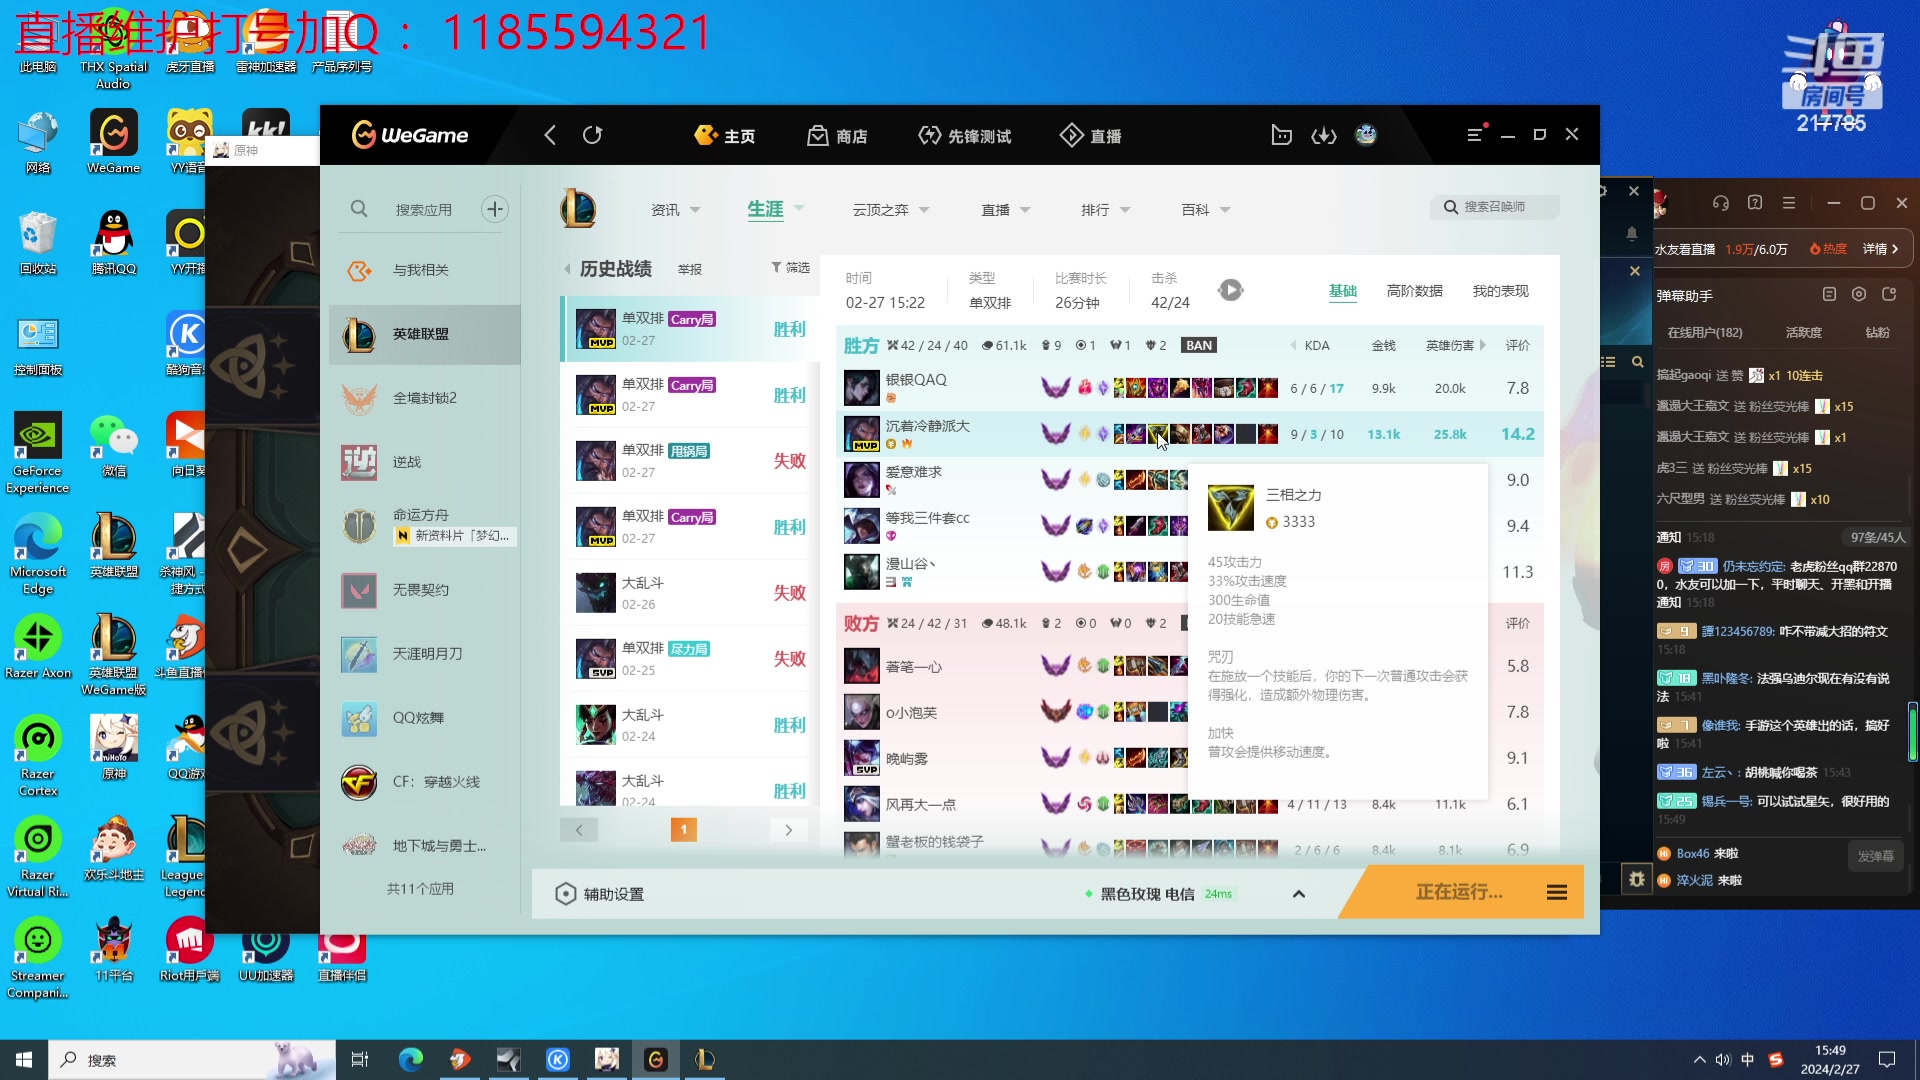Click the 正在运行 button

pyautogui.click(x=1459, y=892)
